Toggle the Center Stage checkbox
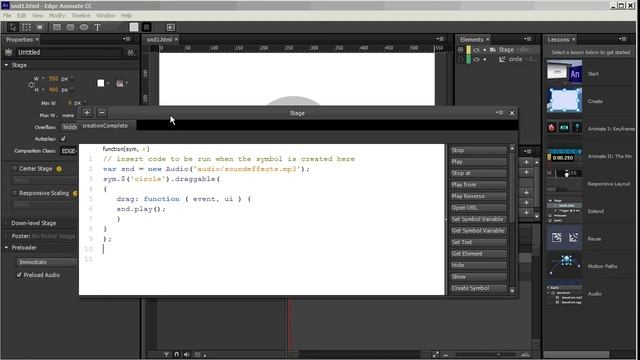Viewport: 640px width, 360px height. [15, 169]
